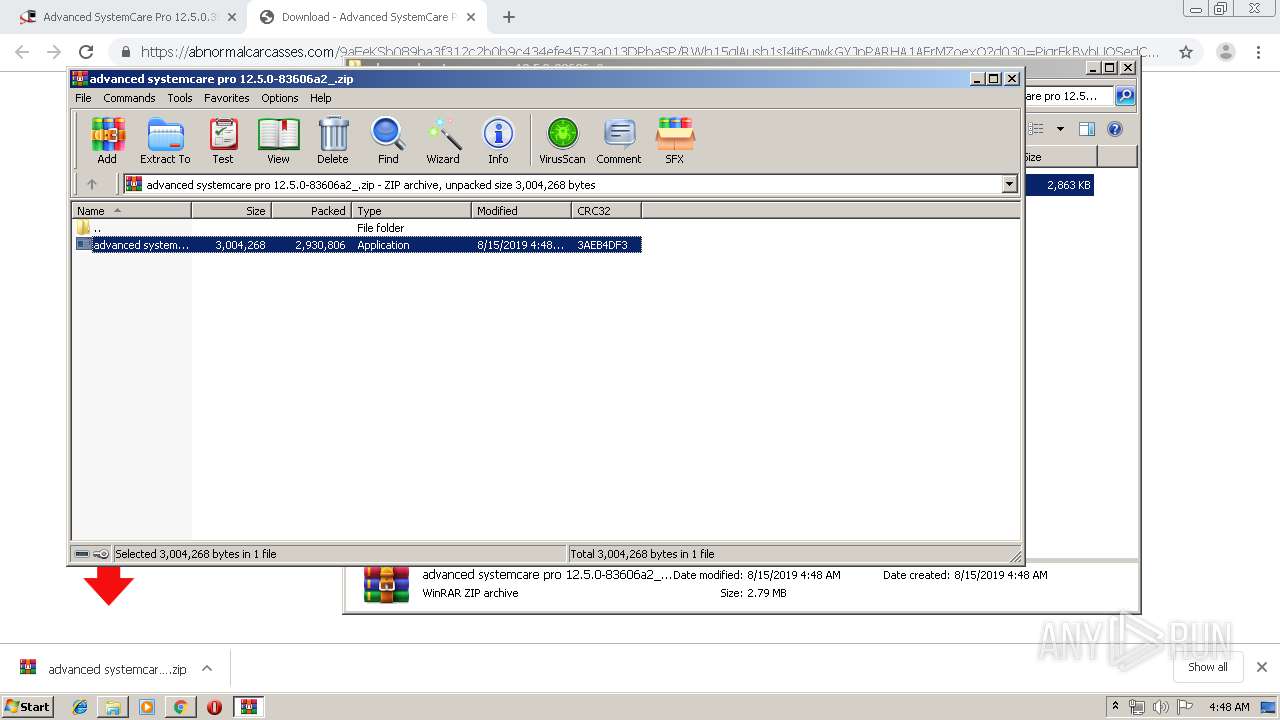
Task: Create SFX self-extracting archive
Action: [x=675, y=140]
